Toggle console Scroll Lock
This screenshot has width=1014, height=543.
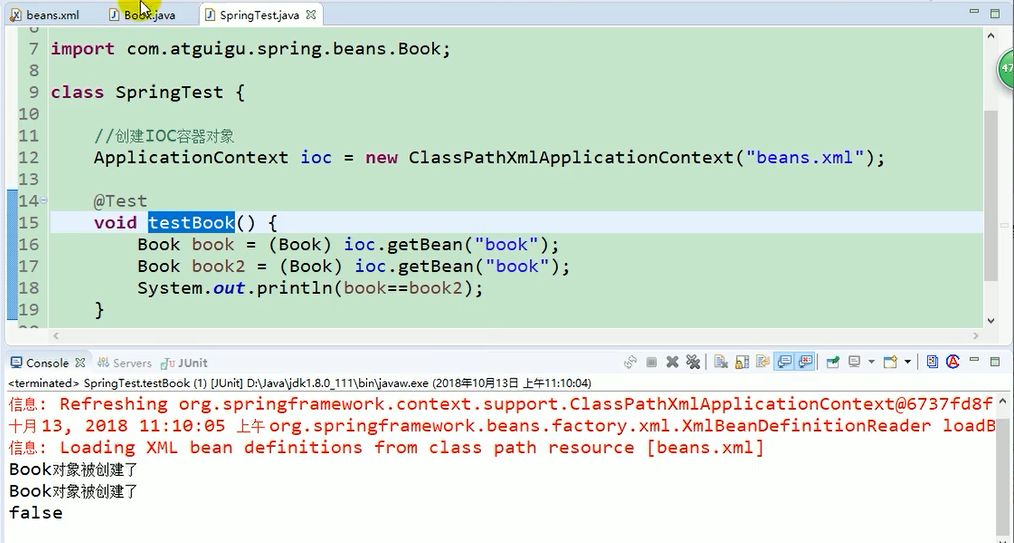click(x=742, y=362)
